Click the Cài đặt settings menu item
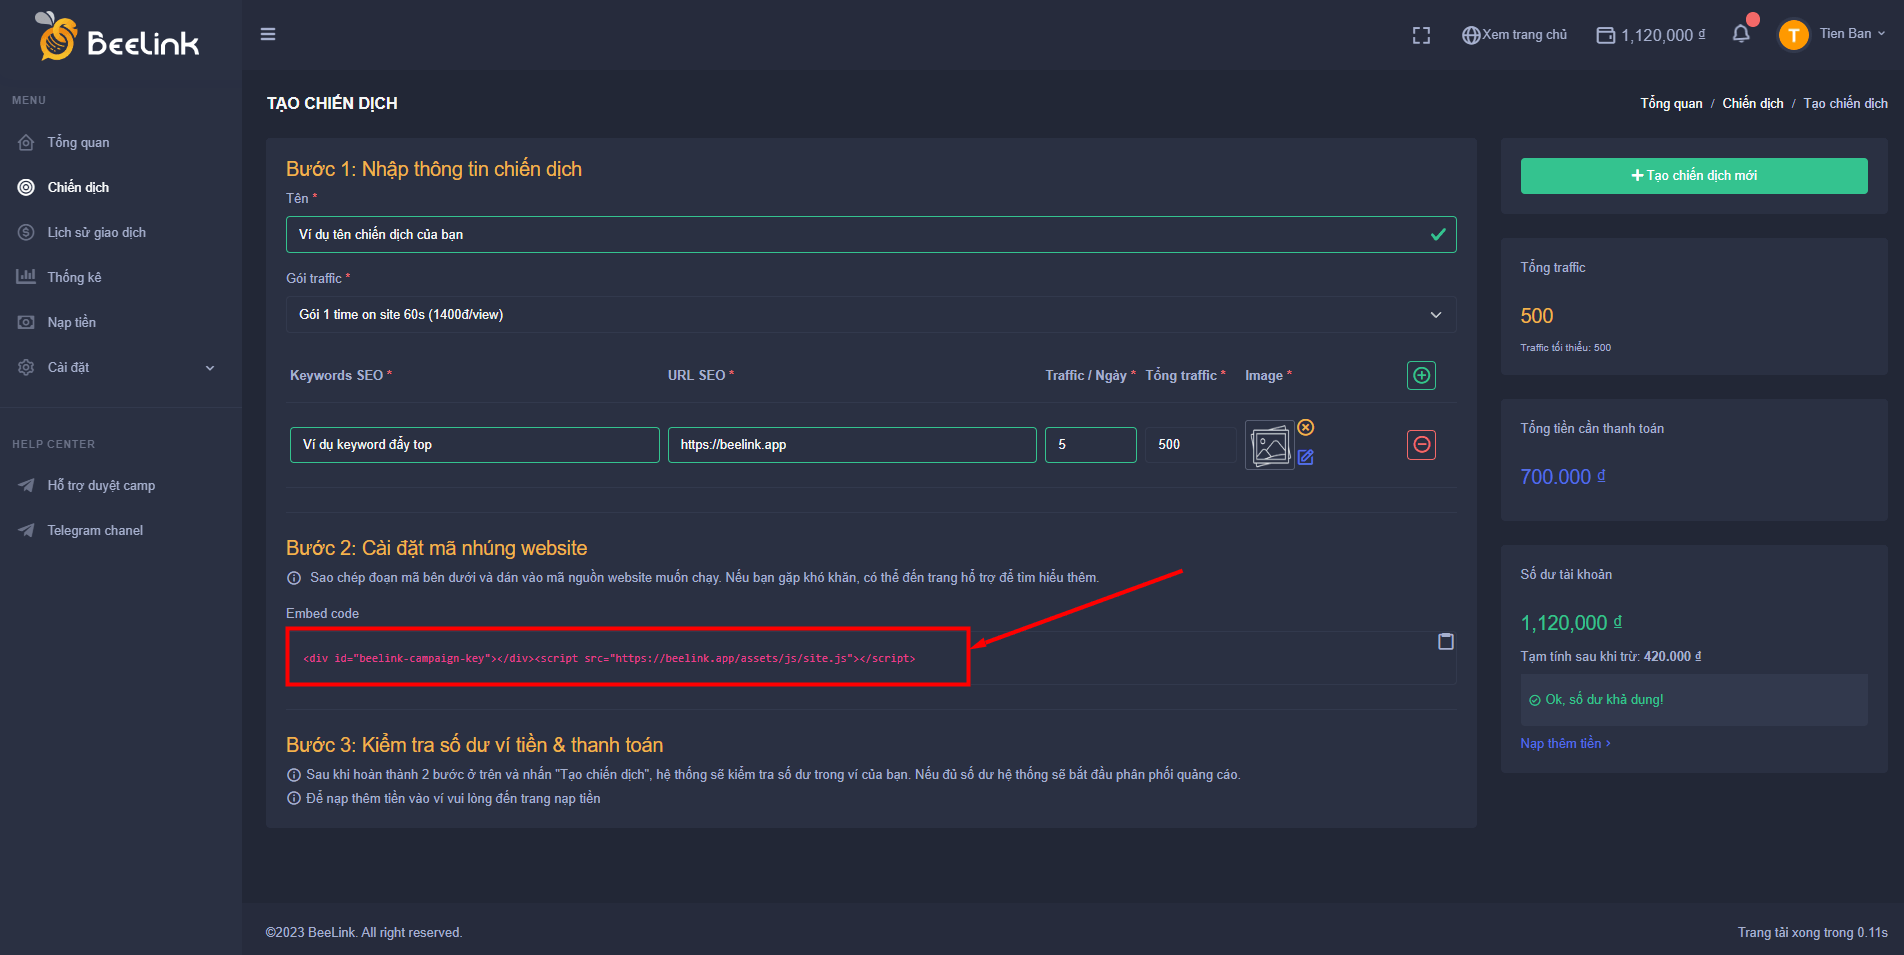Screen dimensions: 1904x955 click(x=68, y=367)
